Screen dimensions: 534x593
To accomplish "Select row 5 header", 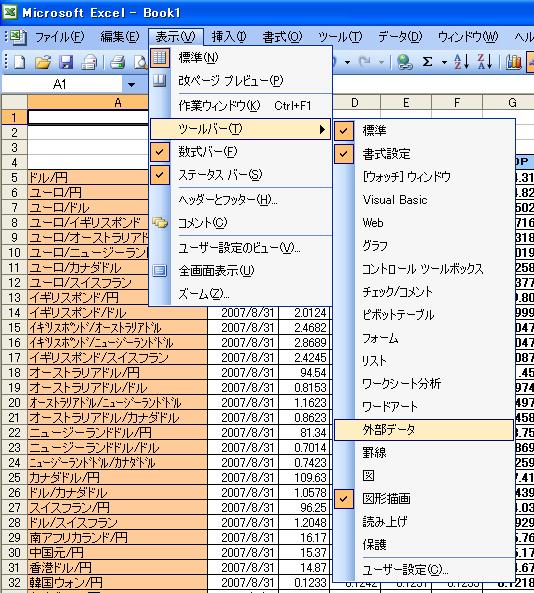I will [14, 177].
